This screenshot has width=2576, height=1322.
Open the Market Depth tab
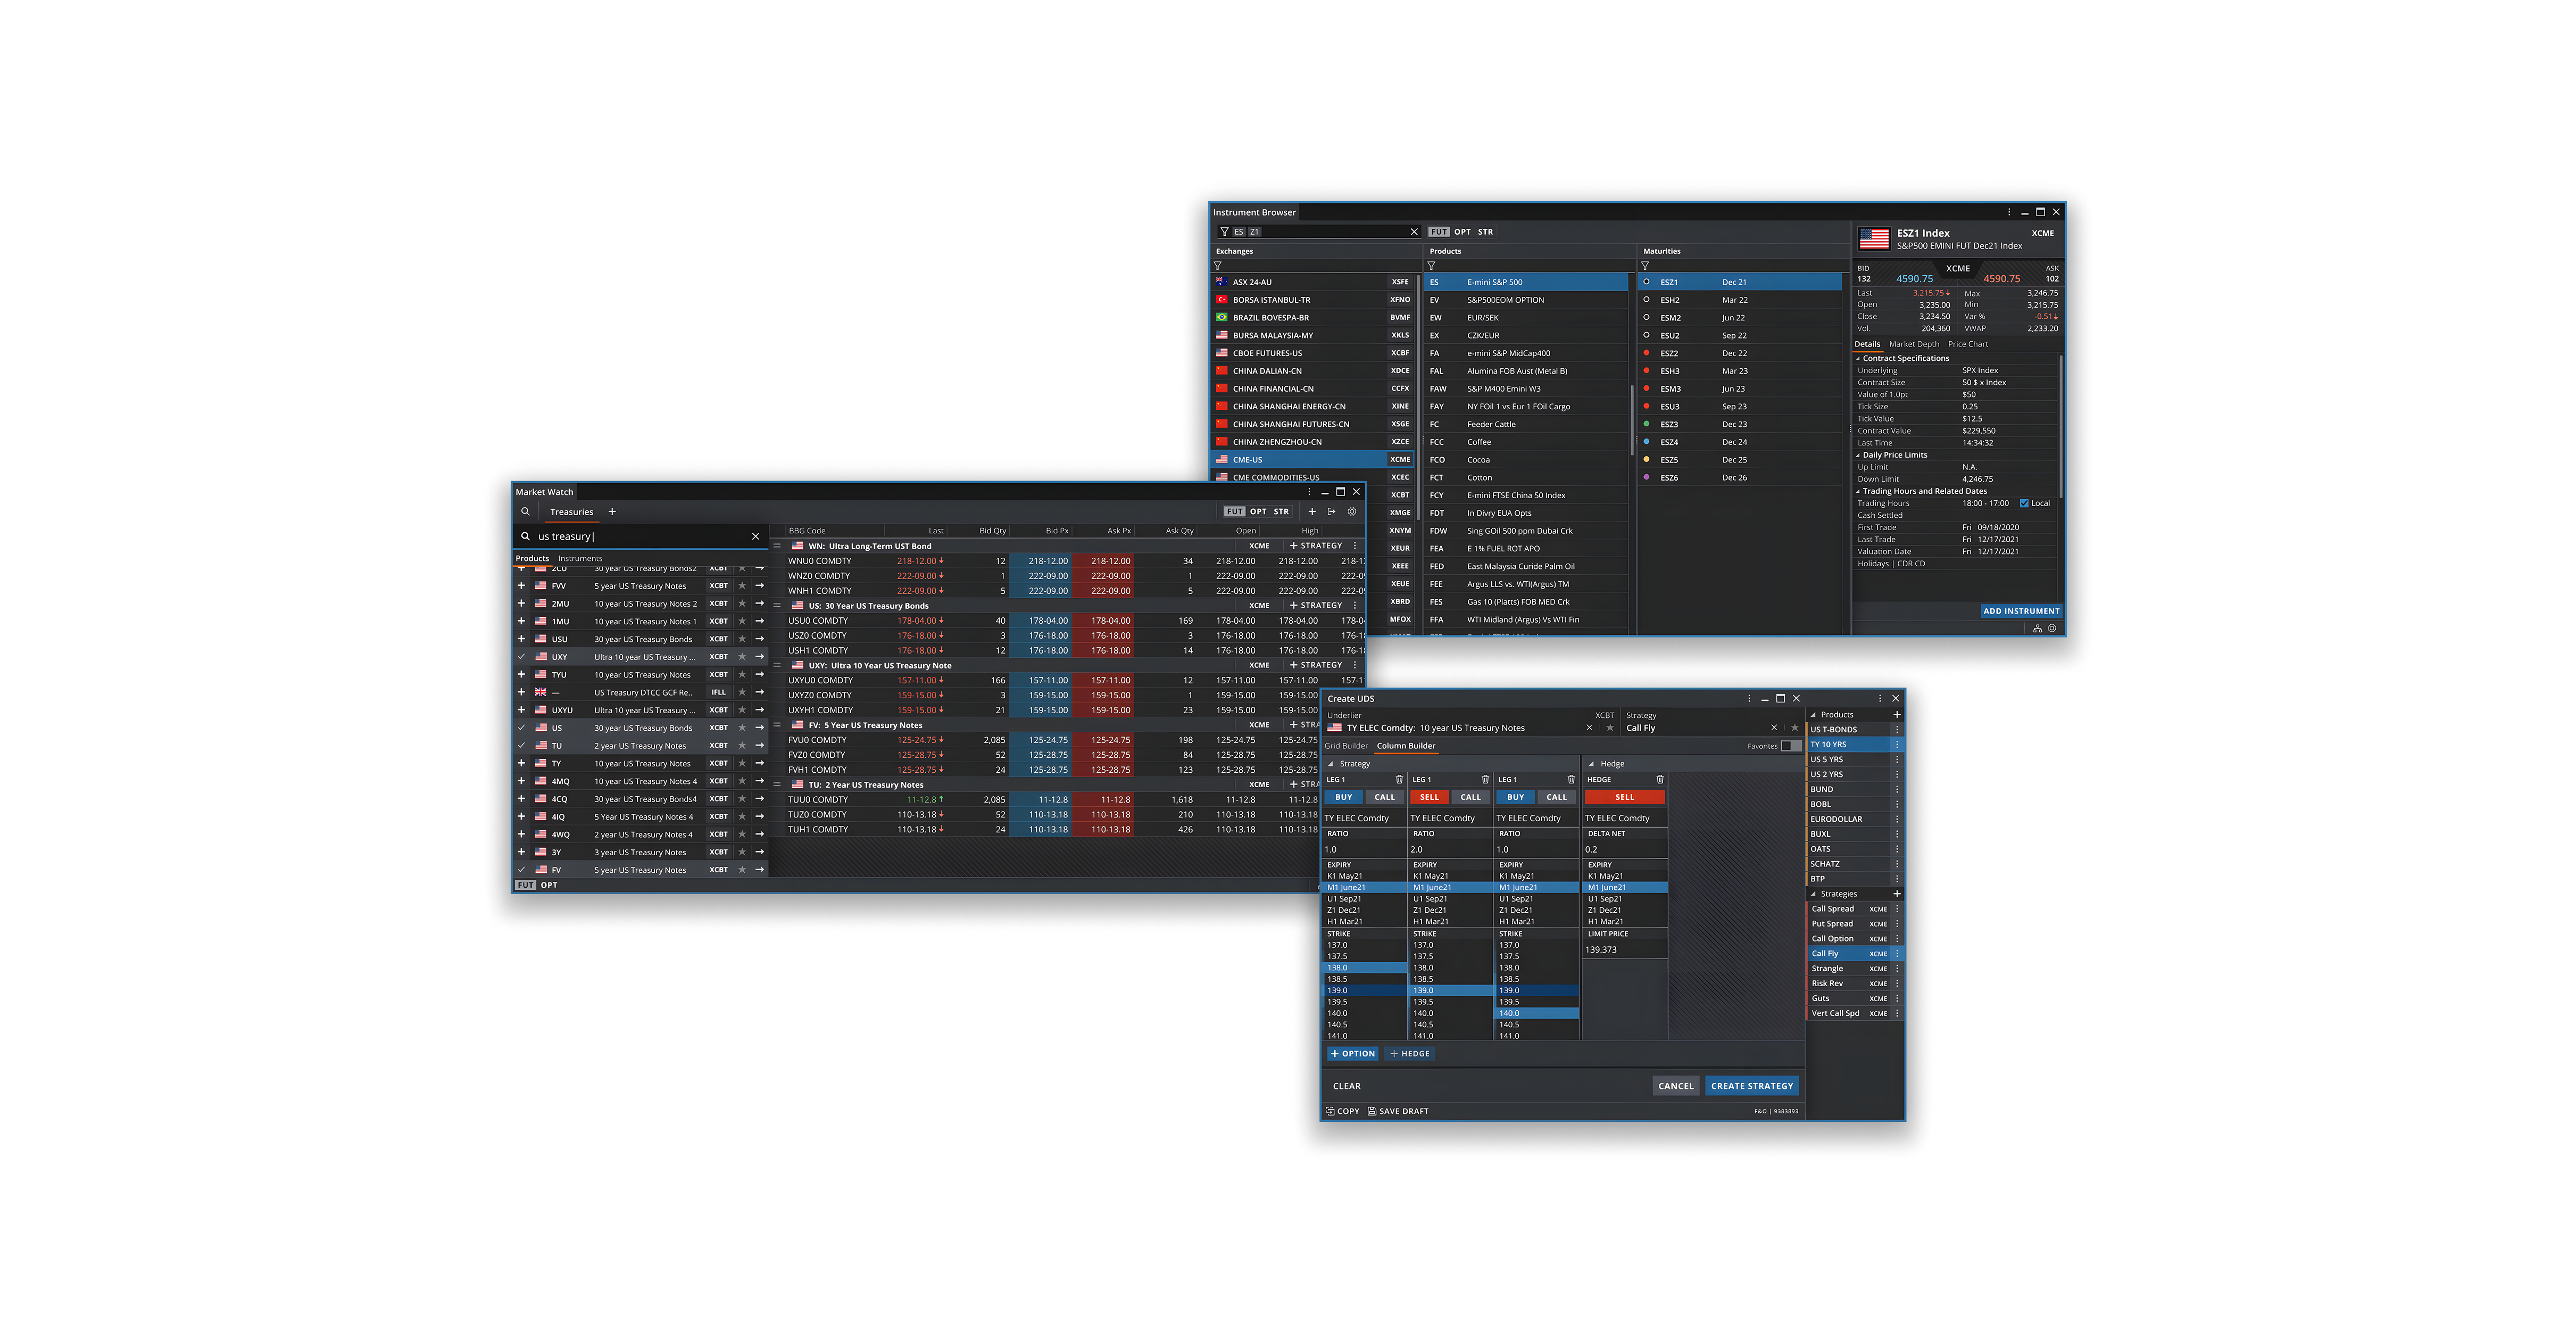point(1914,344)
